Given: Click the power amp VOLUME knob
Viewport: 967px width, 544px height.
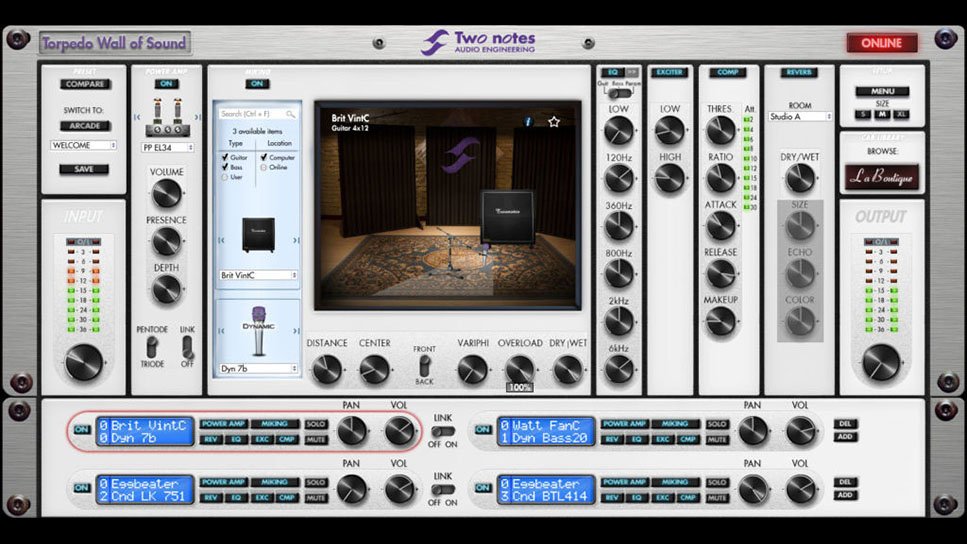Looking at the screenshot, I should 166,193.
